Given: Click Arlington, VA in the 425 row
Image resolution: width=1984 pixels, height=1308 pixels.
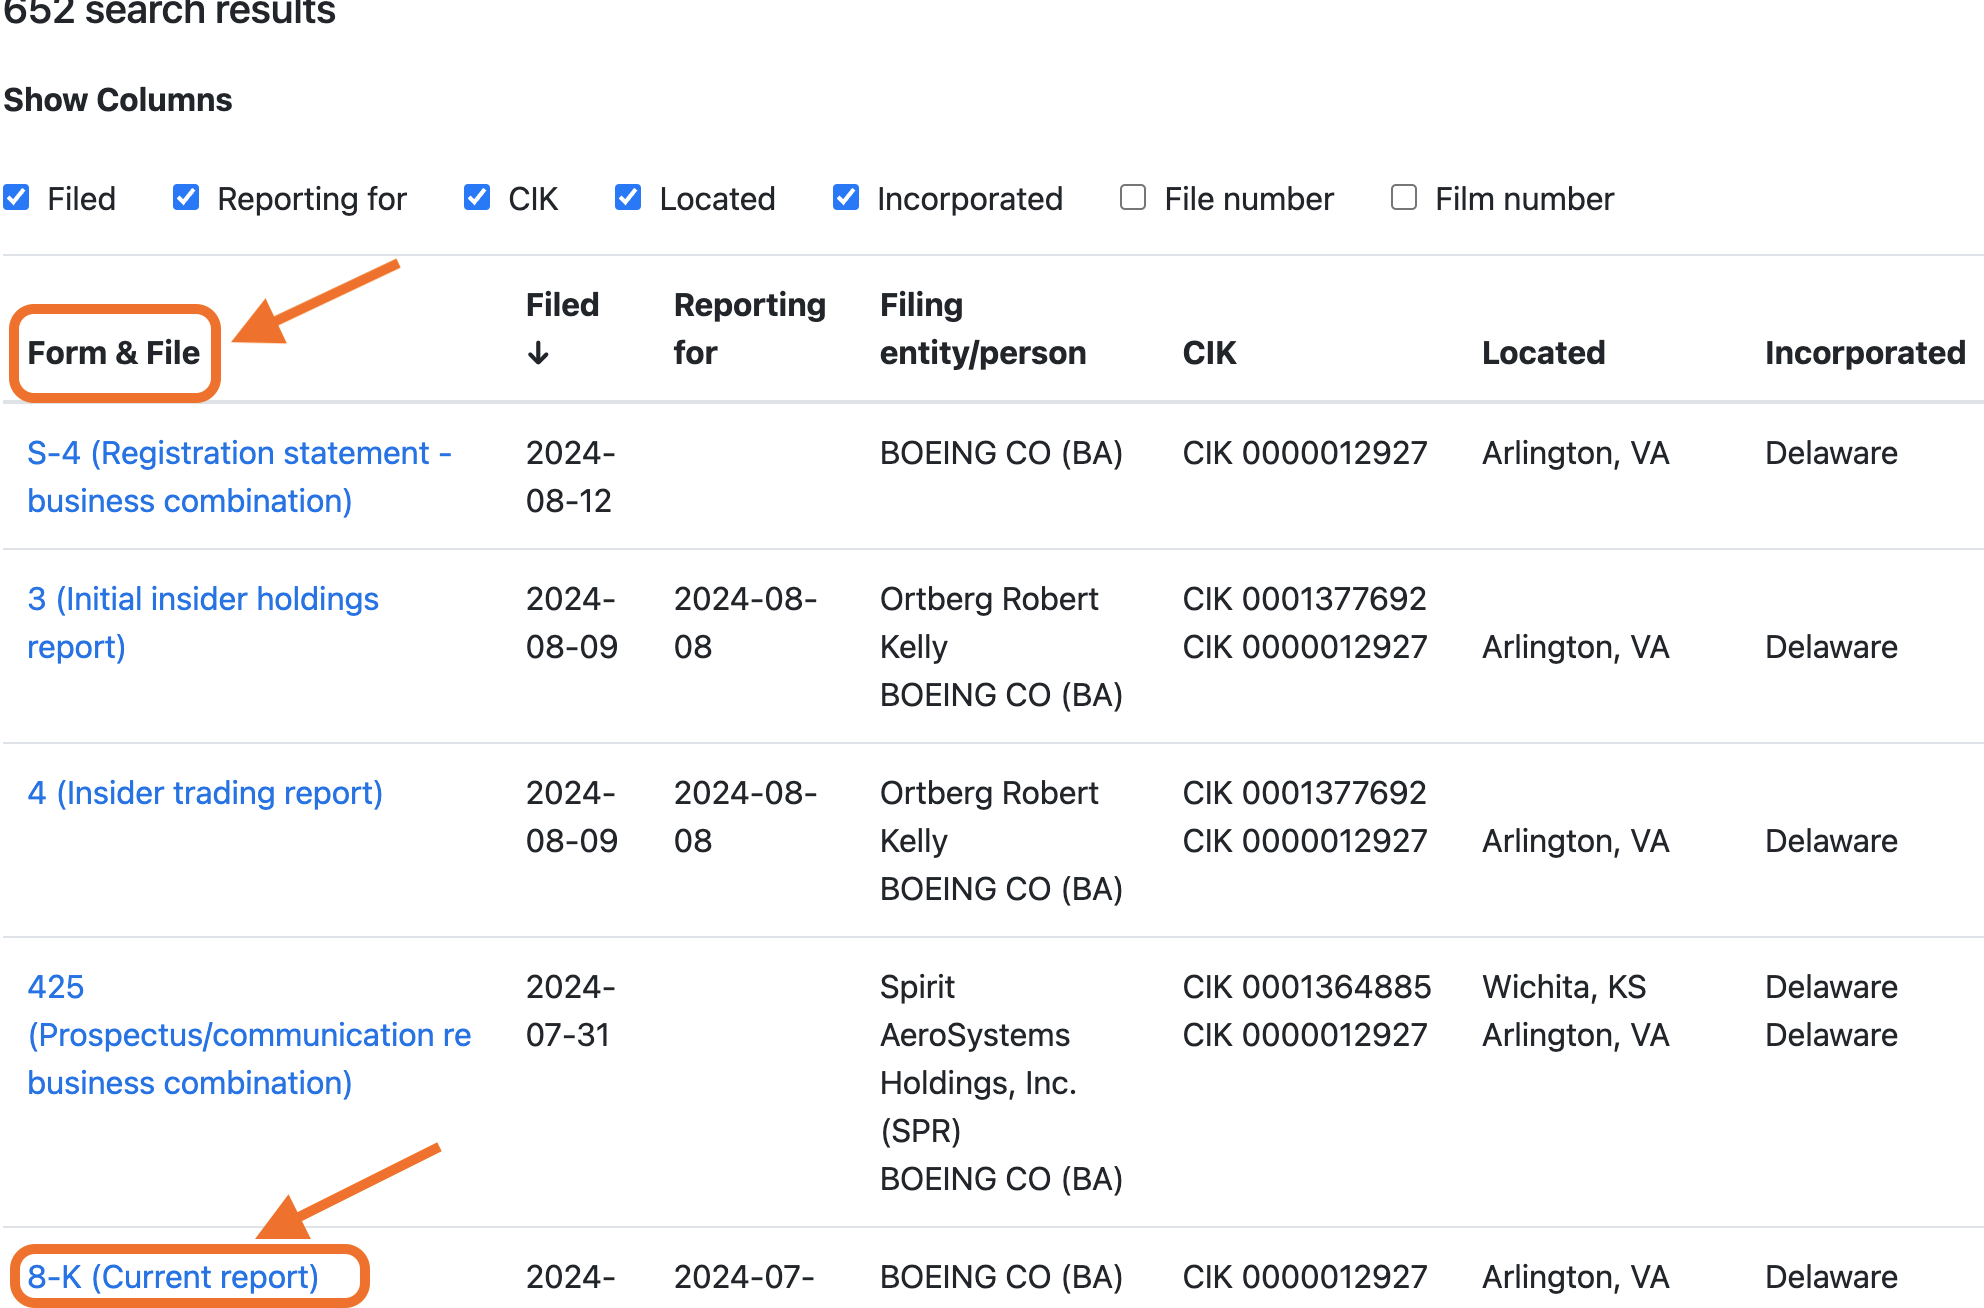Looking at the screenshot, I should pyautogui.click(x=1575, y=1035).
